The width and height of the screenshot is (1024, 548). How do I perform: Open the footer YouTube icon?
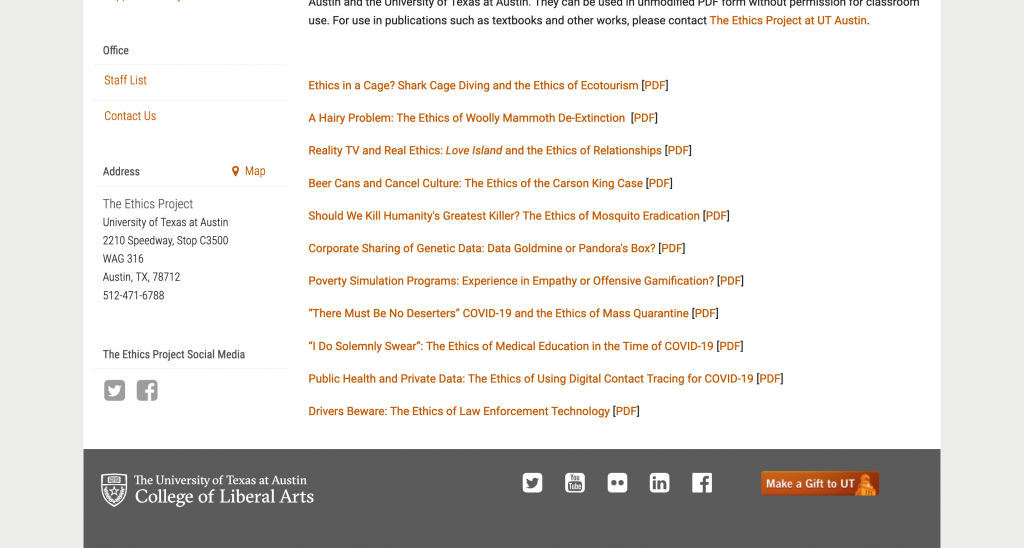[575, 483]
